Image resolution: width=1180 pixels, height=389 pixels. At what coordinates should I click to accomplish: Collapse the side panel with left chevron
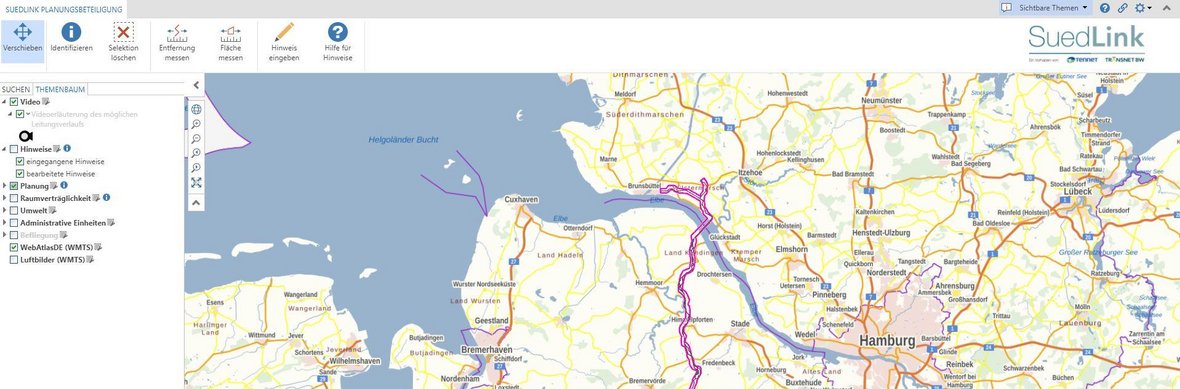tap(196, 86)
